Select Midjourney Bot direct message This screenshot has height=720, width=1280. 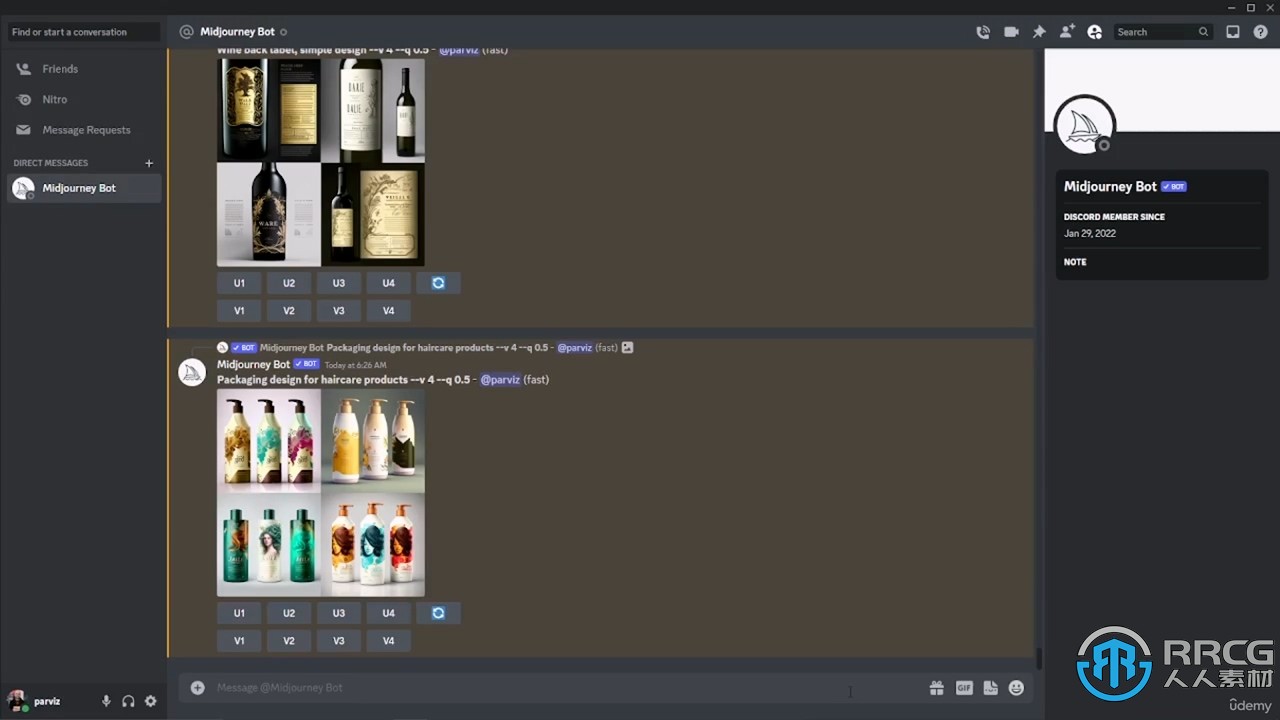point(83,188)
